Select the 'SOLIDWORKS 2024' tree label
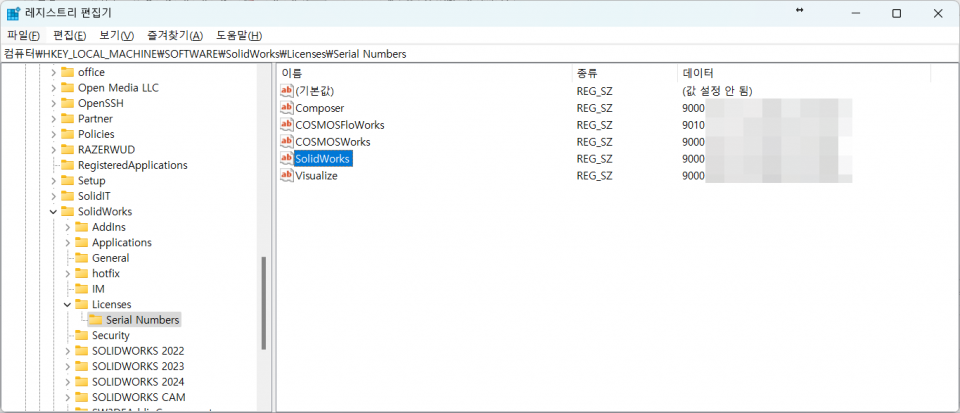Image resolution: width=960 pixels, height=413 pixels. [138, 382]
